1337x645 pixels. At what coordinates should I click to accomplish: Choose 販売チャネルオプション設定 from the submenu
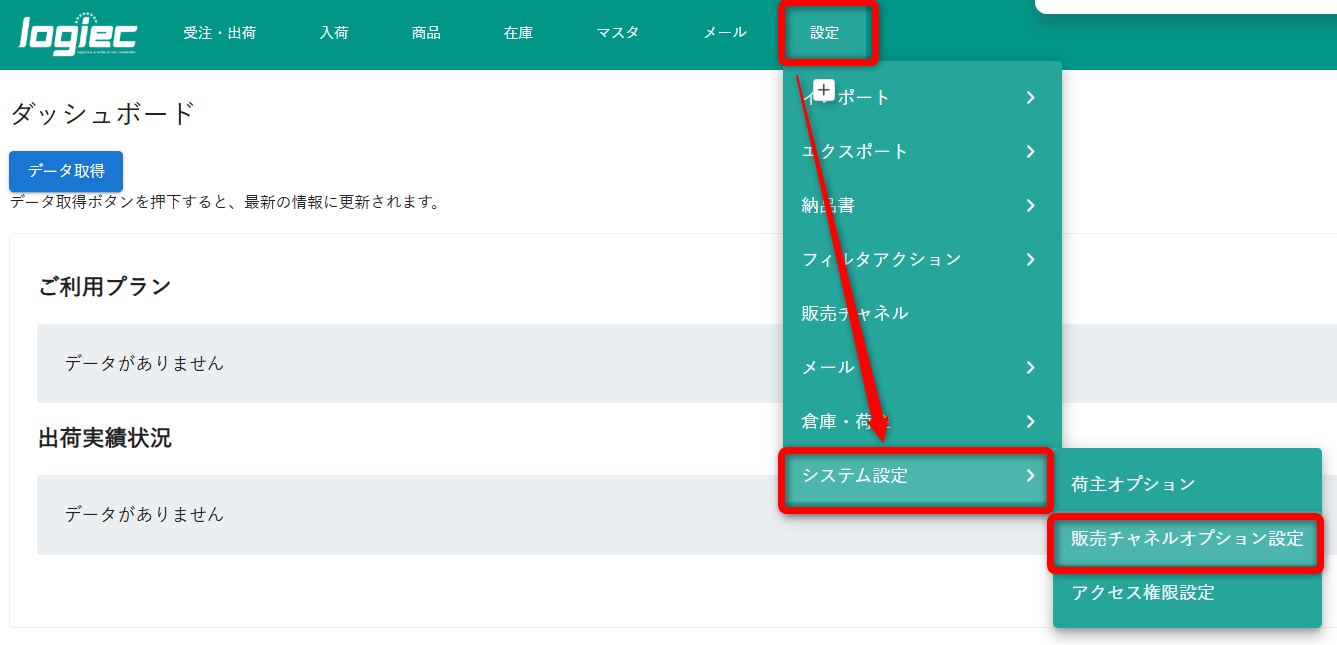click(x=1187, y=539)
